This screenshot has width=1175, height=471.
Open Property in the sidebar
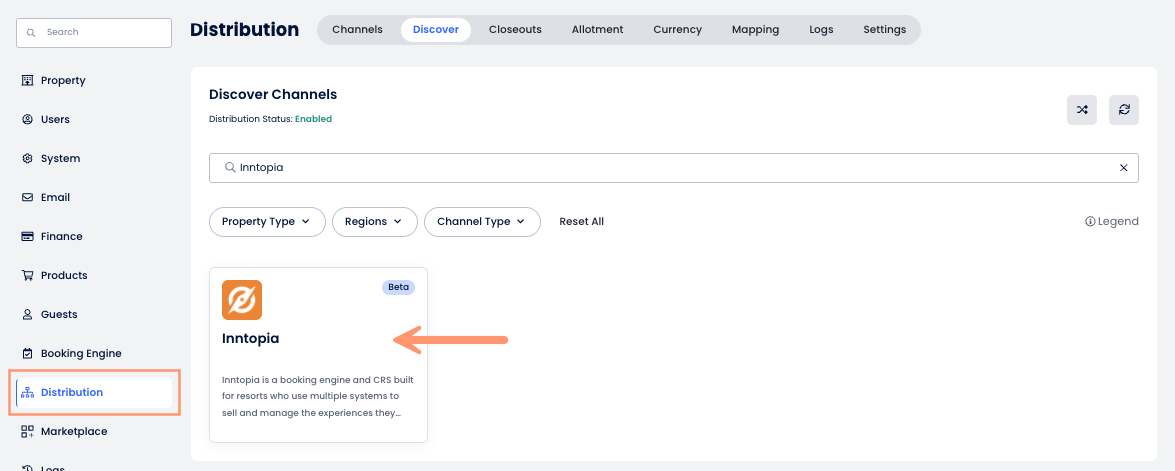coord(62,80)
